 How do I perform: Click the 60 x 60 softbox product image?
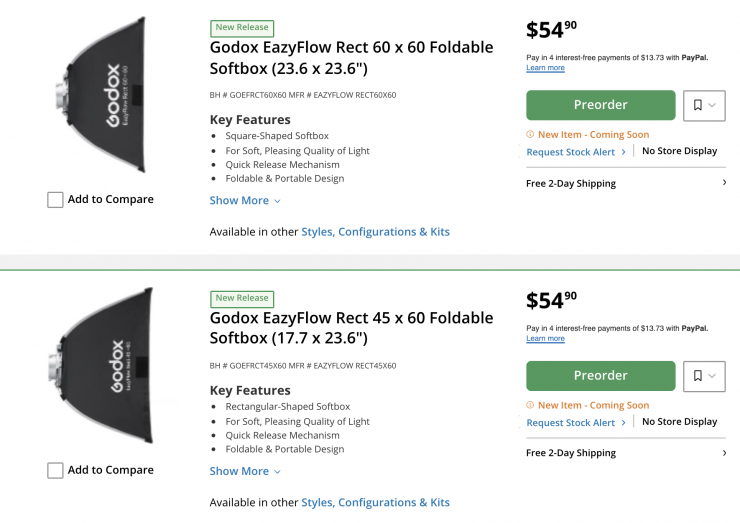[100, 95]
